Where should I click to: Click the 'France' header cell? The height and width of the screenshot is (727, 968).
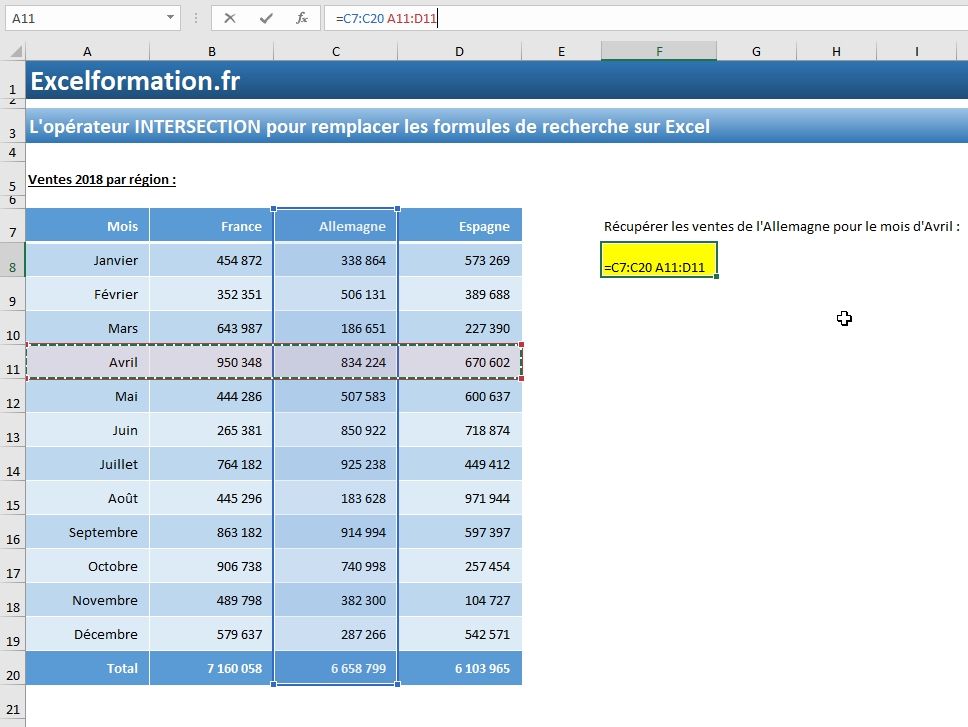pos(212,226)
